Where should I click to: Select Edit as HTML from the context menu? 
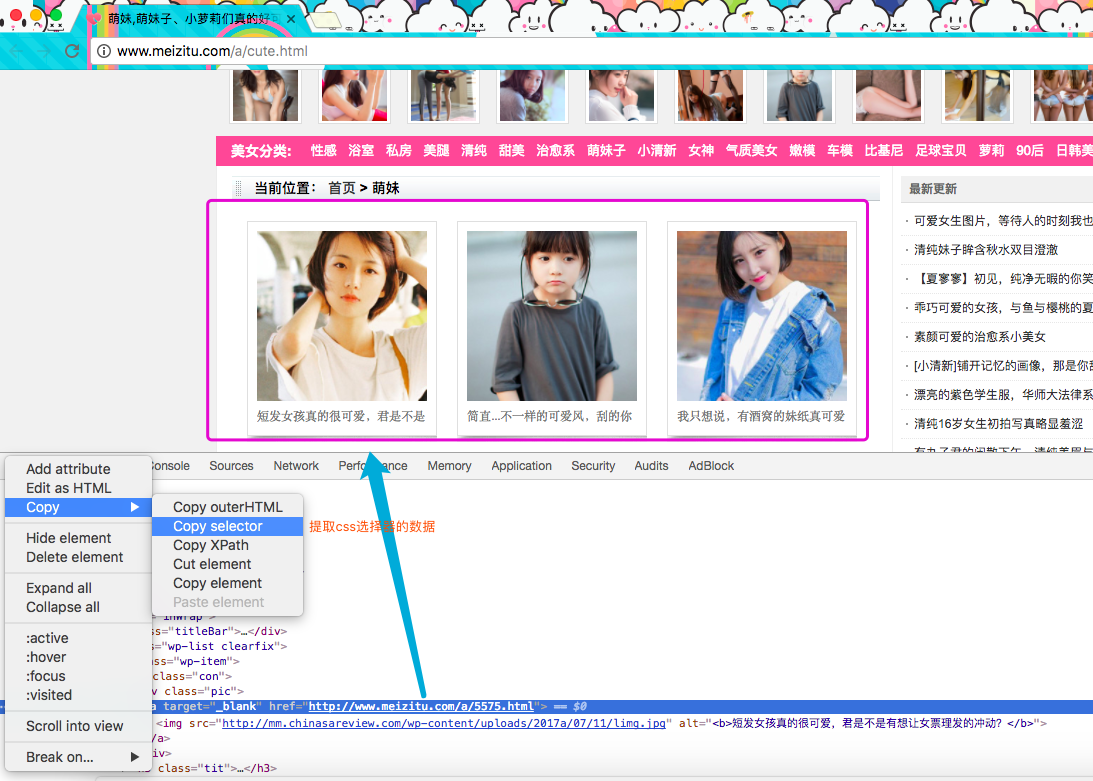[68, 488]
